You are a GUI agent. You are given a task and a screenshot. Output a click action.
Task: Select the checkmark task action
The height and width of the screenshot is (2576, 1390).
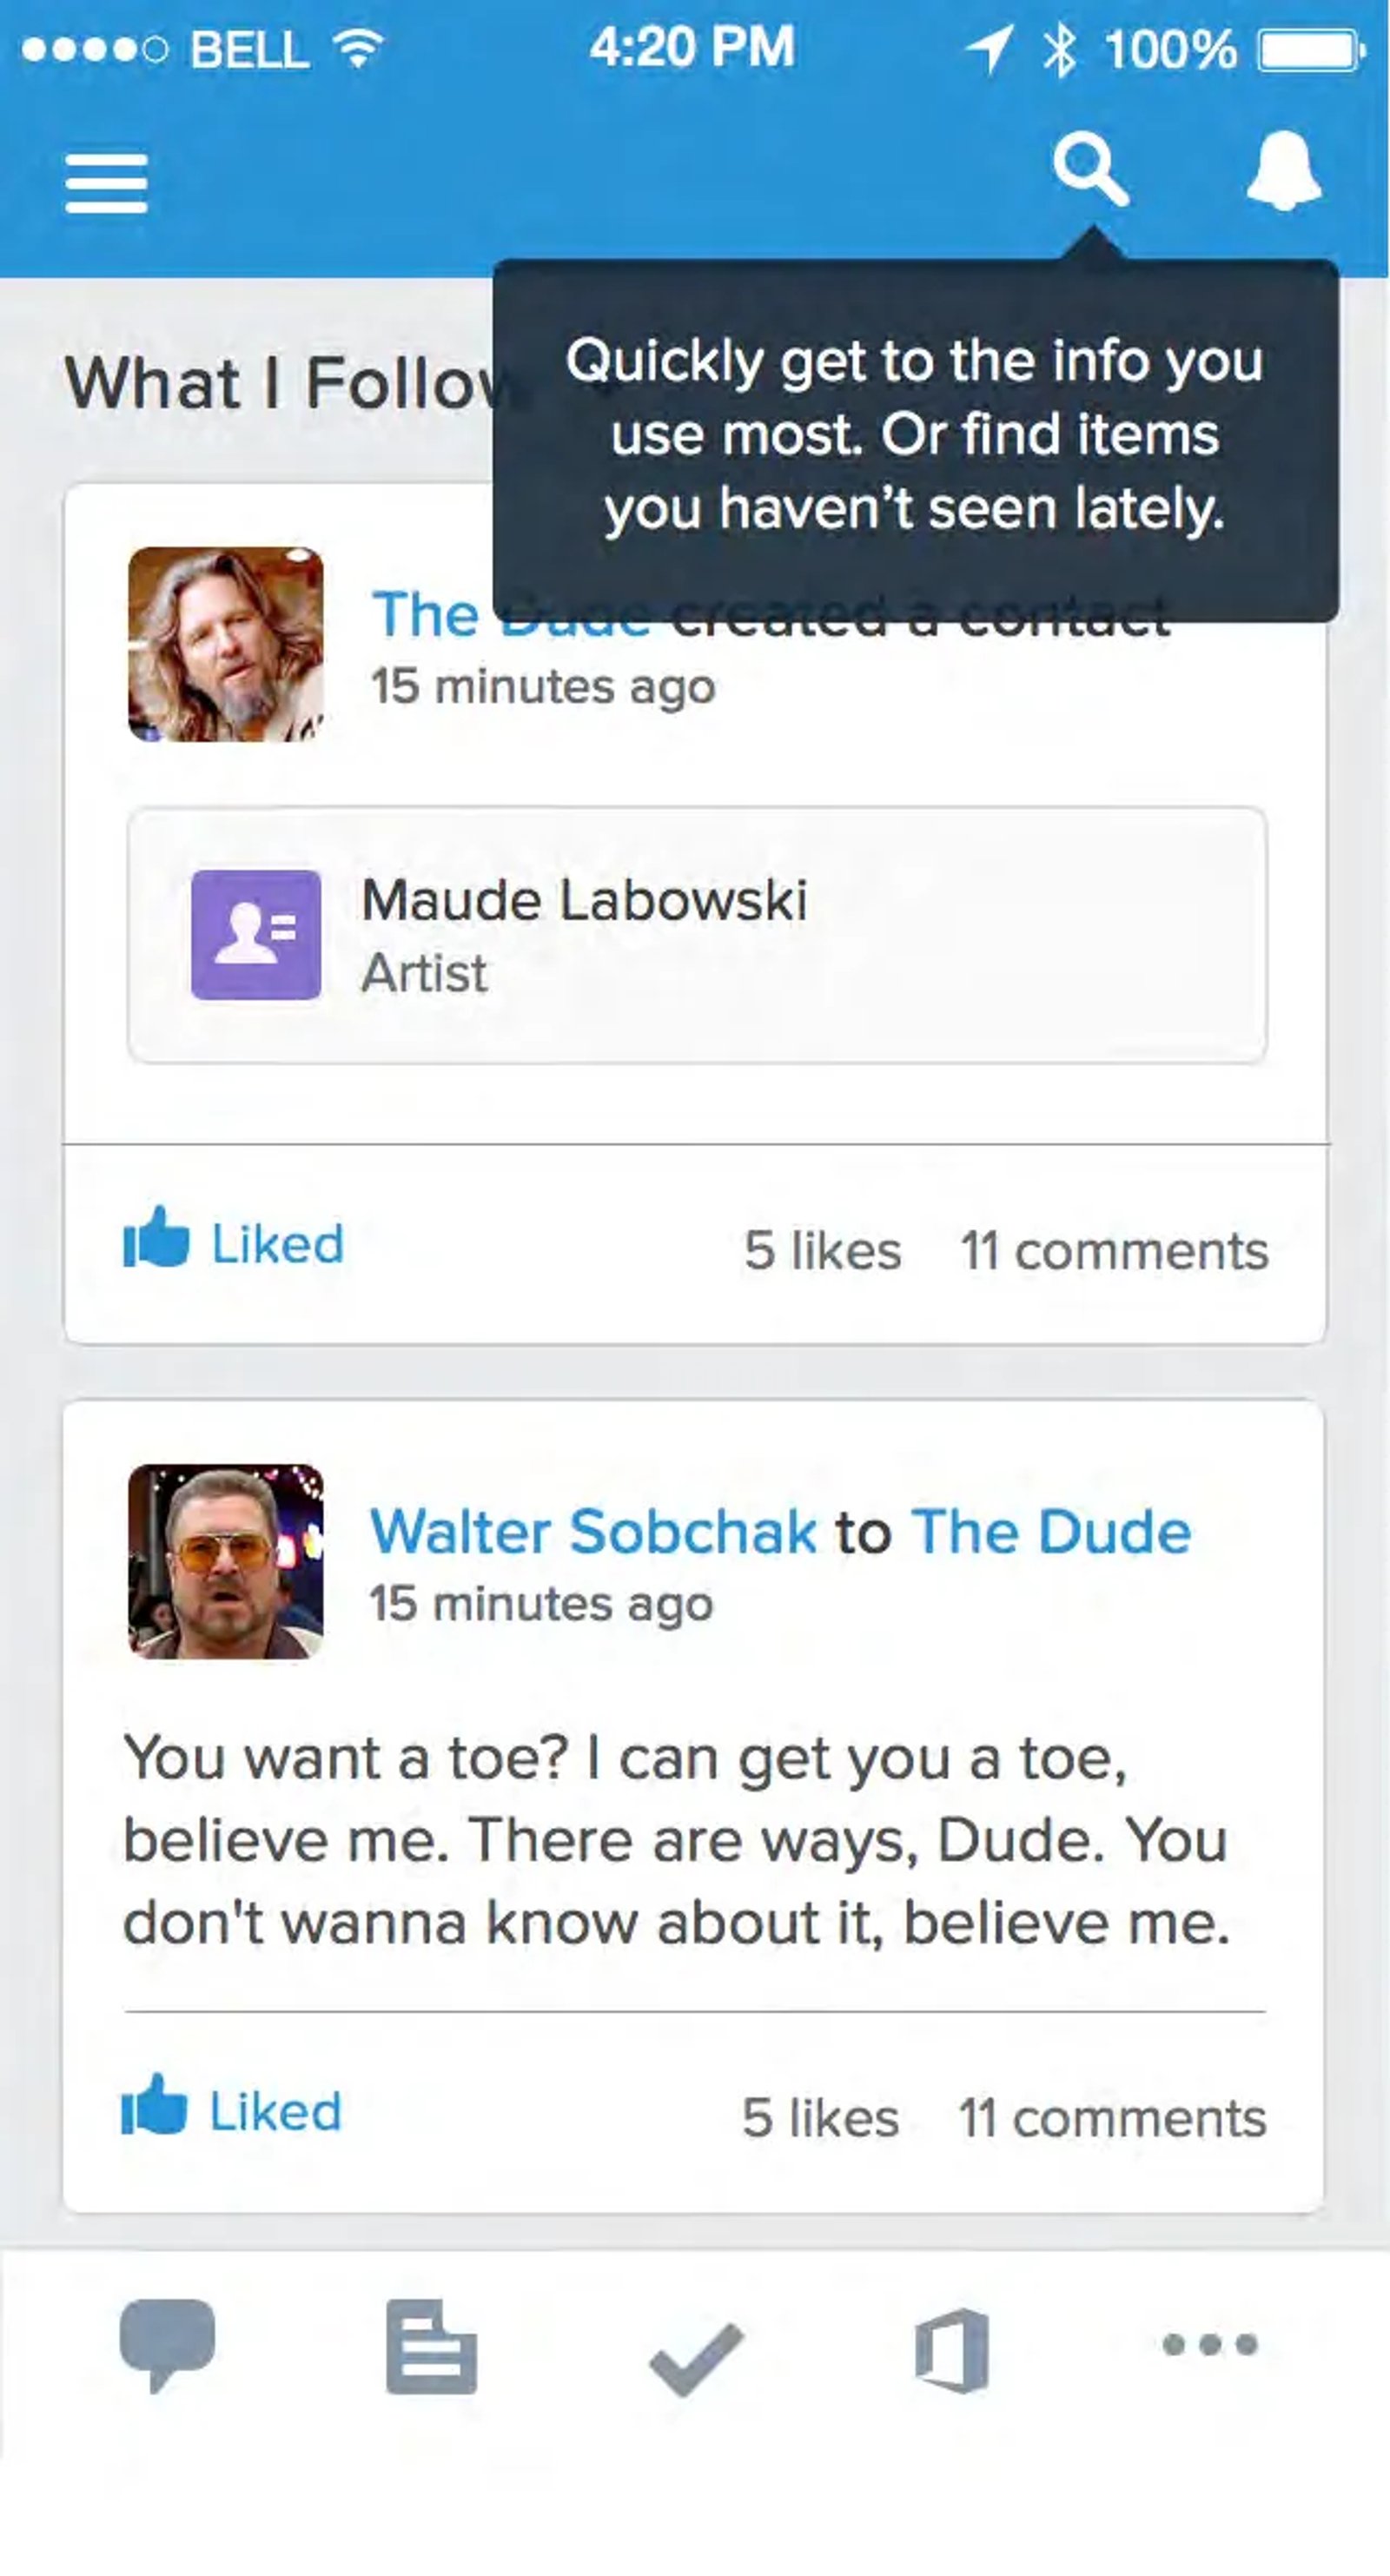[696, 2359]
